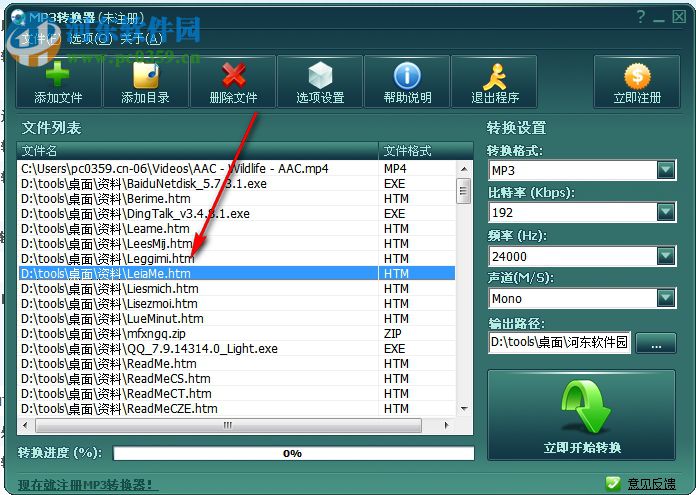Open the File (文件) menu
The width and height of the screenshot is (696, 495).
[x=41, y=39]
